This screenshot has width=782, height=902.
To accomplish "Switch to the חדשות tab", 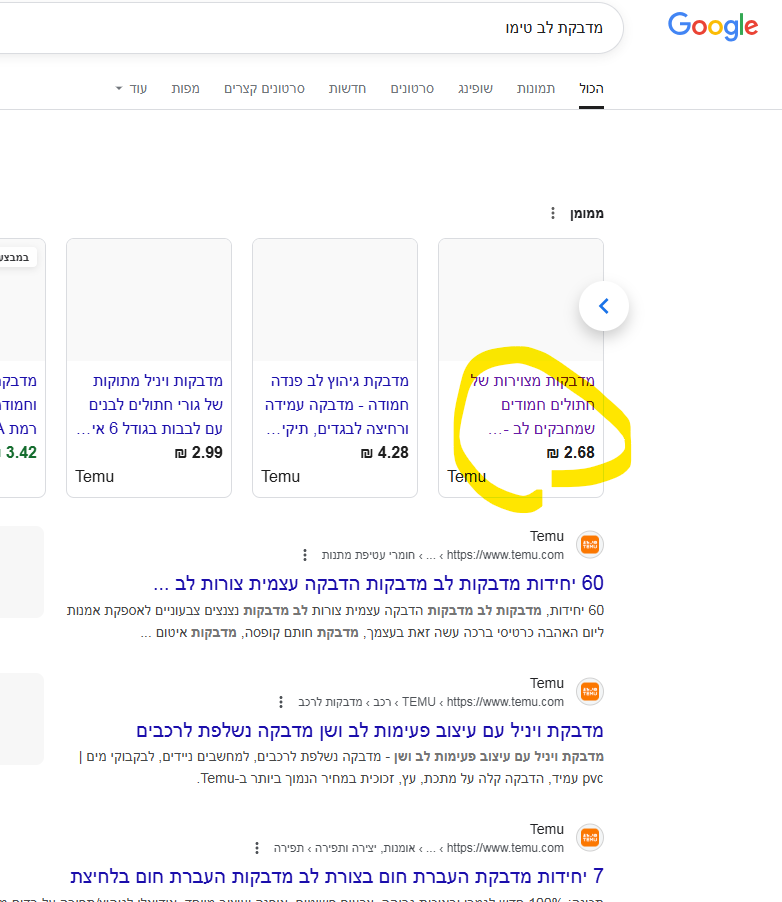I will (x=347, y=89).
